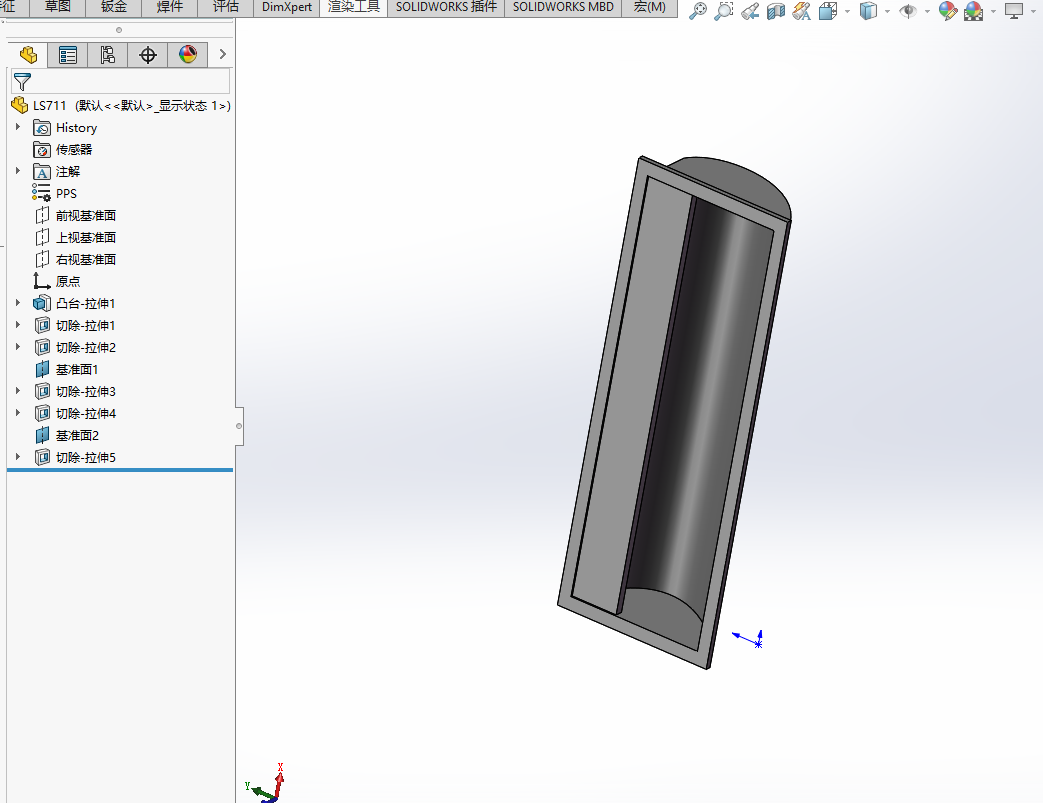Screen dimensions: 1043x803
Task: Select the PPS material item
Action: pyautogui.click(x=55, y=194)
